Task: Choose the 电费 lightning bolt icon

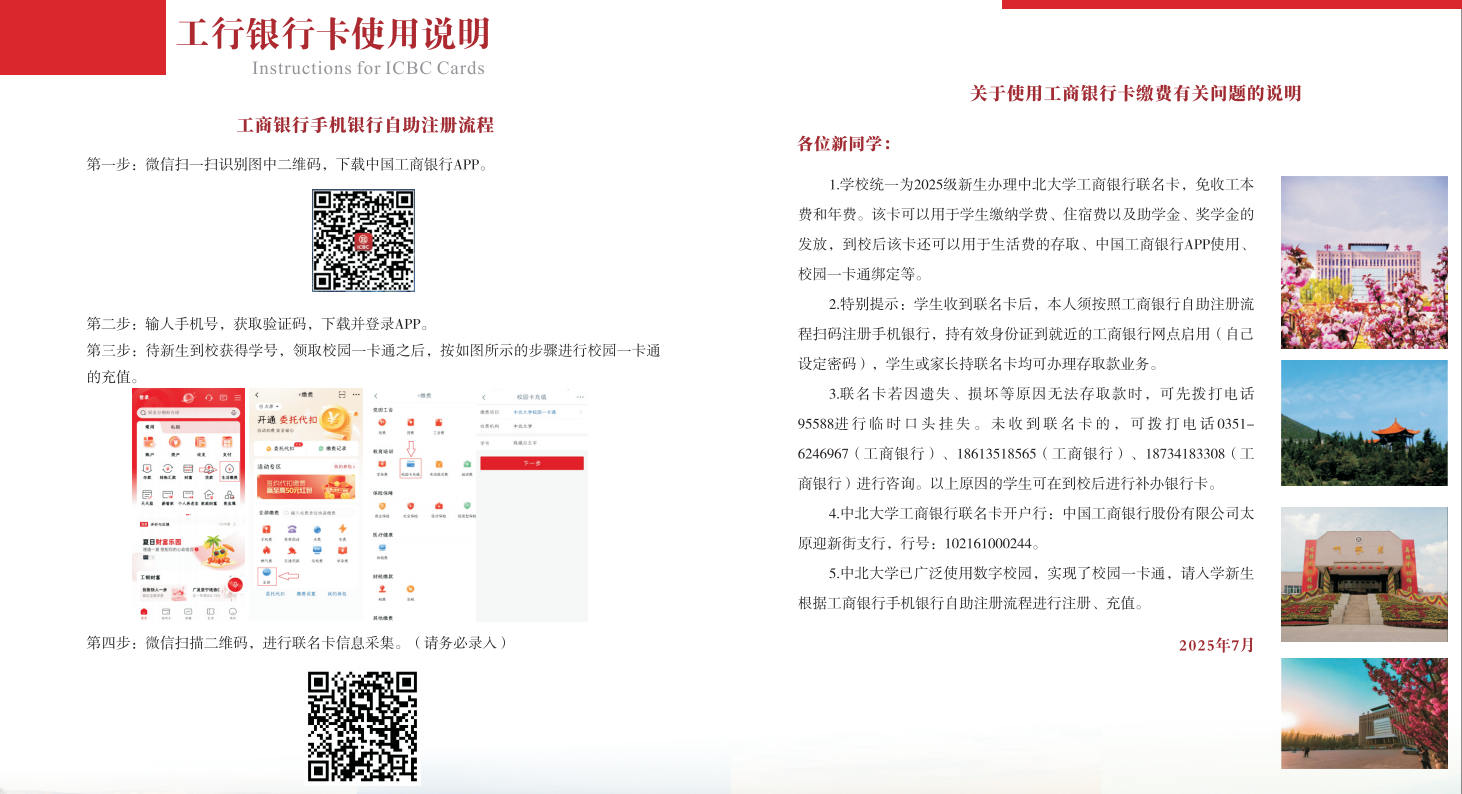Action: pyautogui.click(x=342, y=529)
